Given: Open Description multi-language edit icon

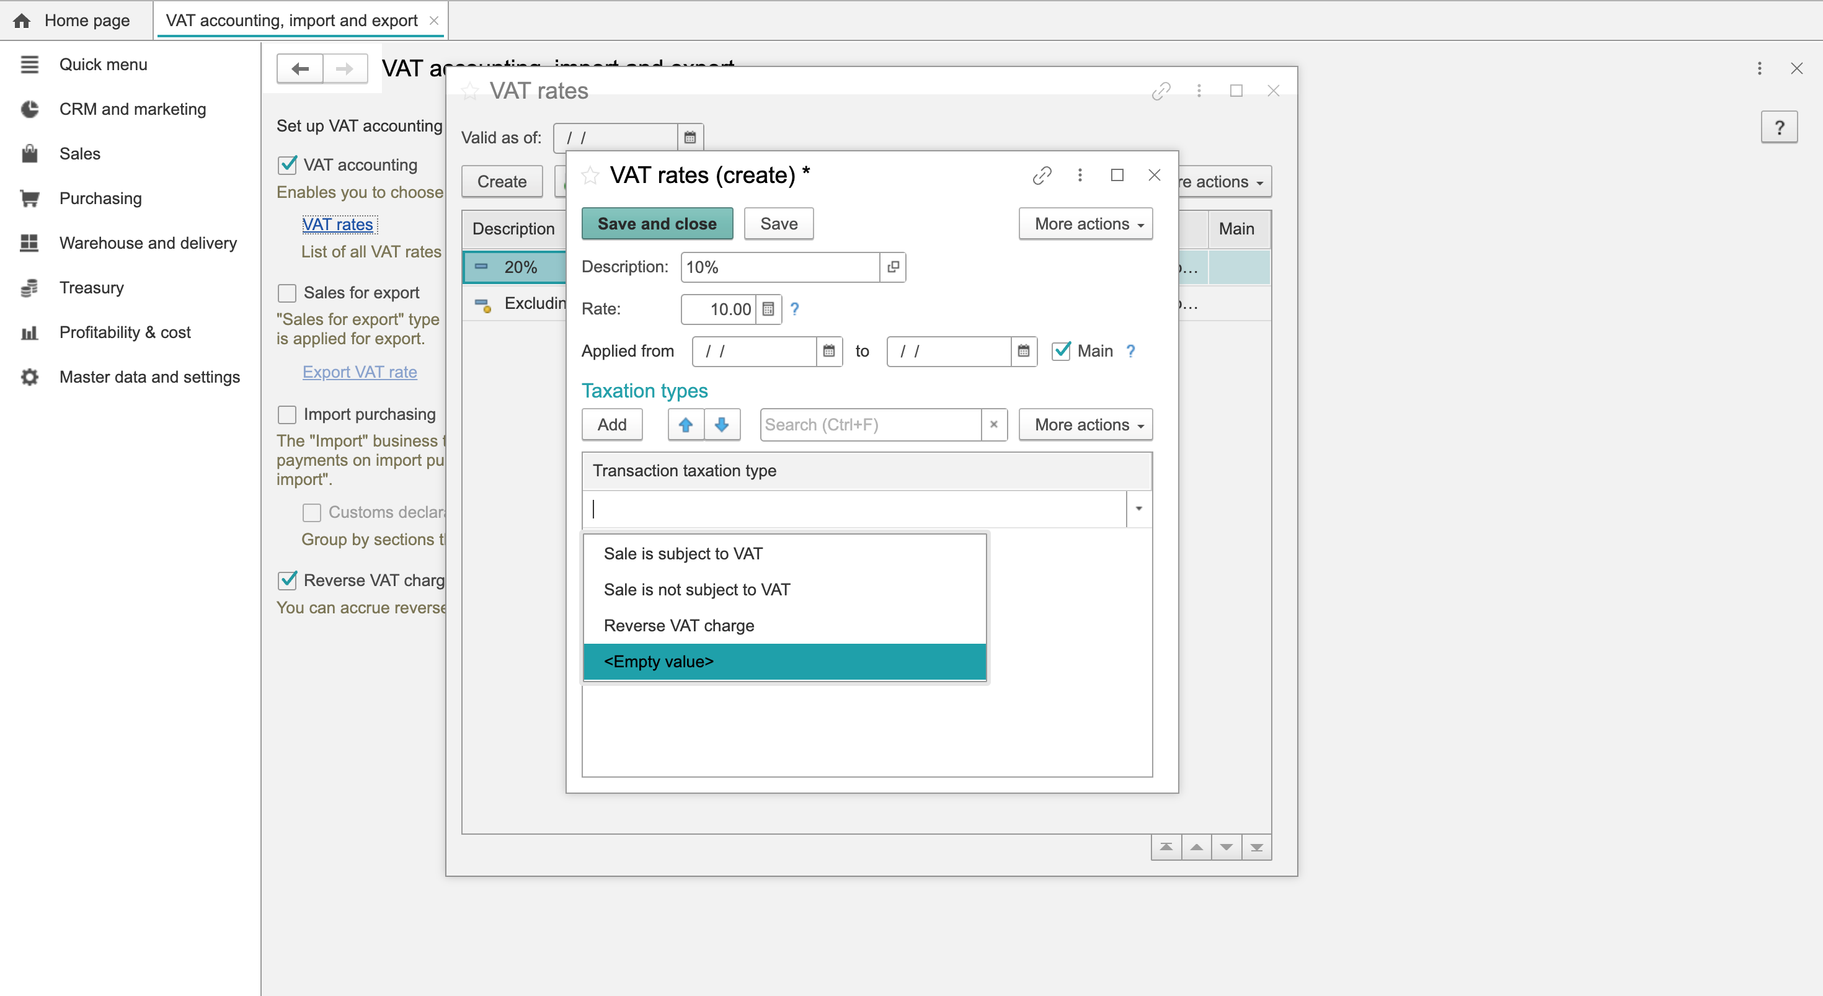Looking at the screenshot, I should (x=893, y=267).
